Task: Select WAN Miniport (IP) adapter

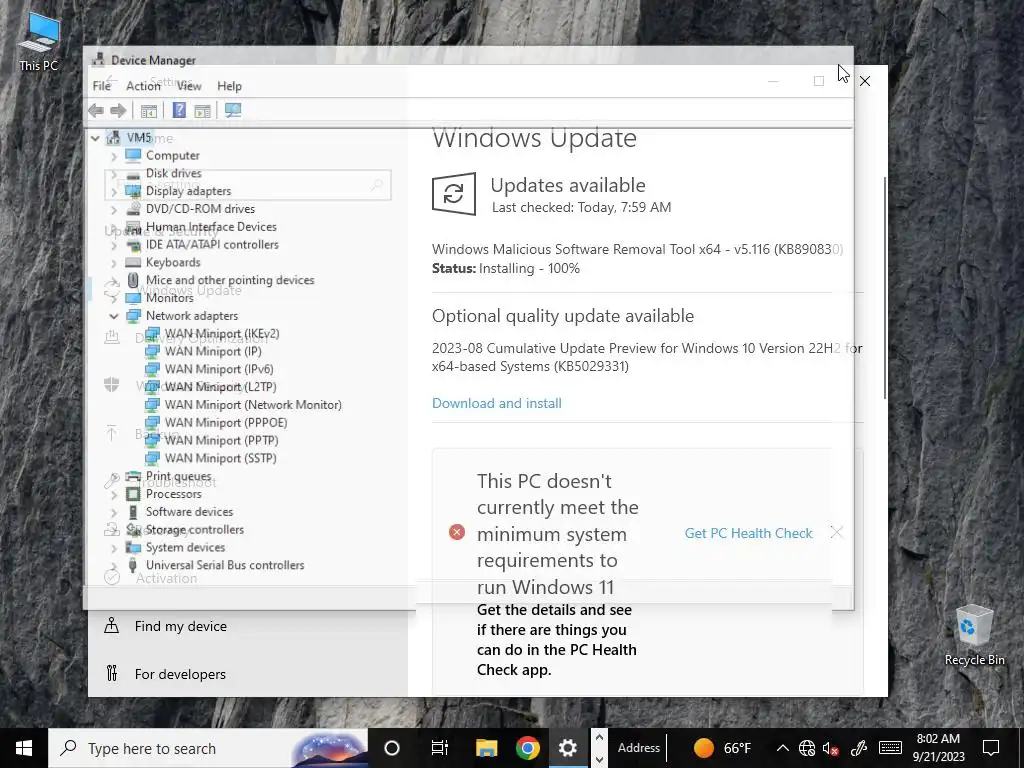Action: tap(213, 351)
